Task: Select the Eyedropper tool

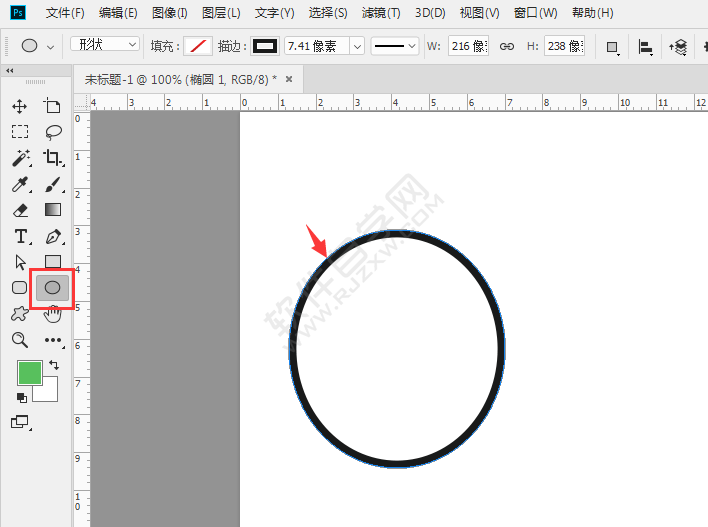Action: [x=20, y=184]
